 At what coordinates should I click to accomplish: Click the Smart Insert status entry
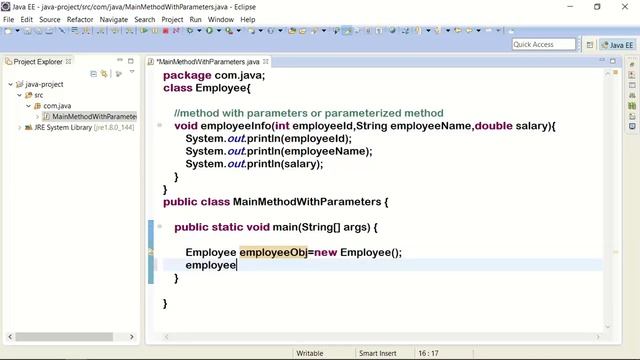click(378, 353)
